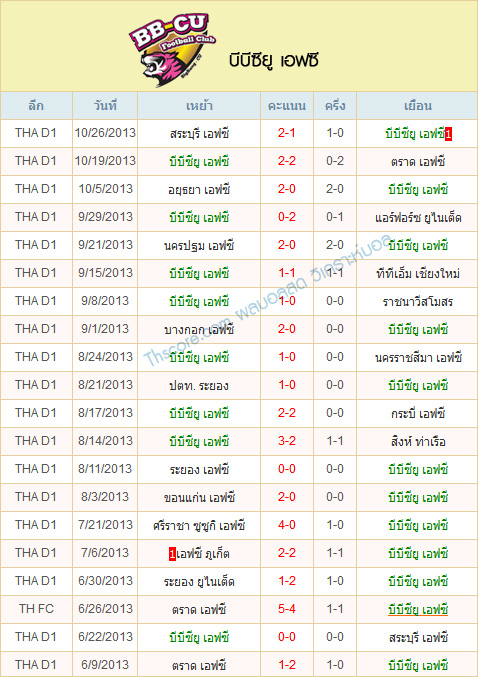Click the เหย้า column header
Viewport: 478px width, 677px height.
[x=199, y=106]
